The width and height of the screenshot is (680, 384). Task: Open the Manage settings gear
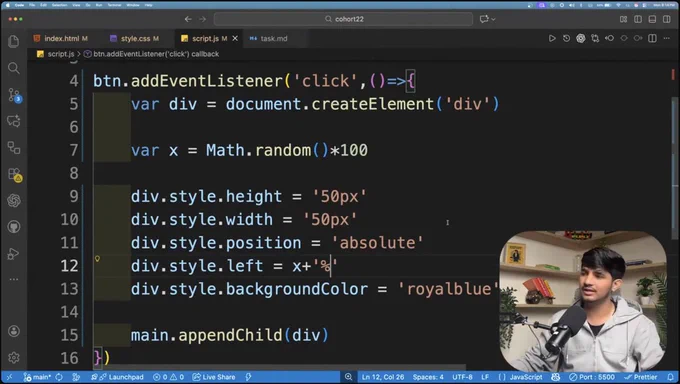pyautogui.click(x=13, y=358)
